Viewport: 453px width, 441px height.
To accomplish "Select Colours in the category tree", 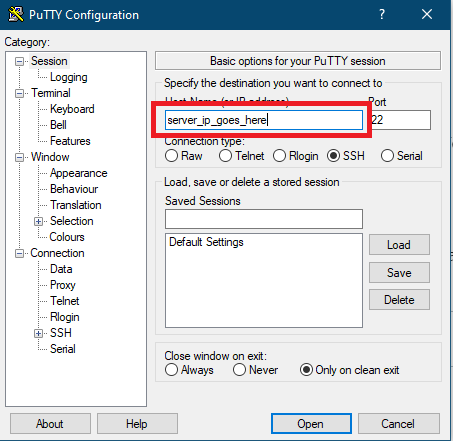I will point(67,237).
